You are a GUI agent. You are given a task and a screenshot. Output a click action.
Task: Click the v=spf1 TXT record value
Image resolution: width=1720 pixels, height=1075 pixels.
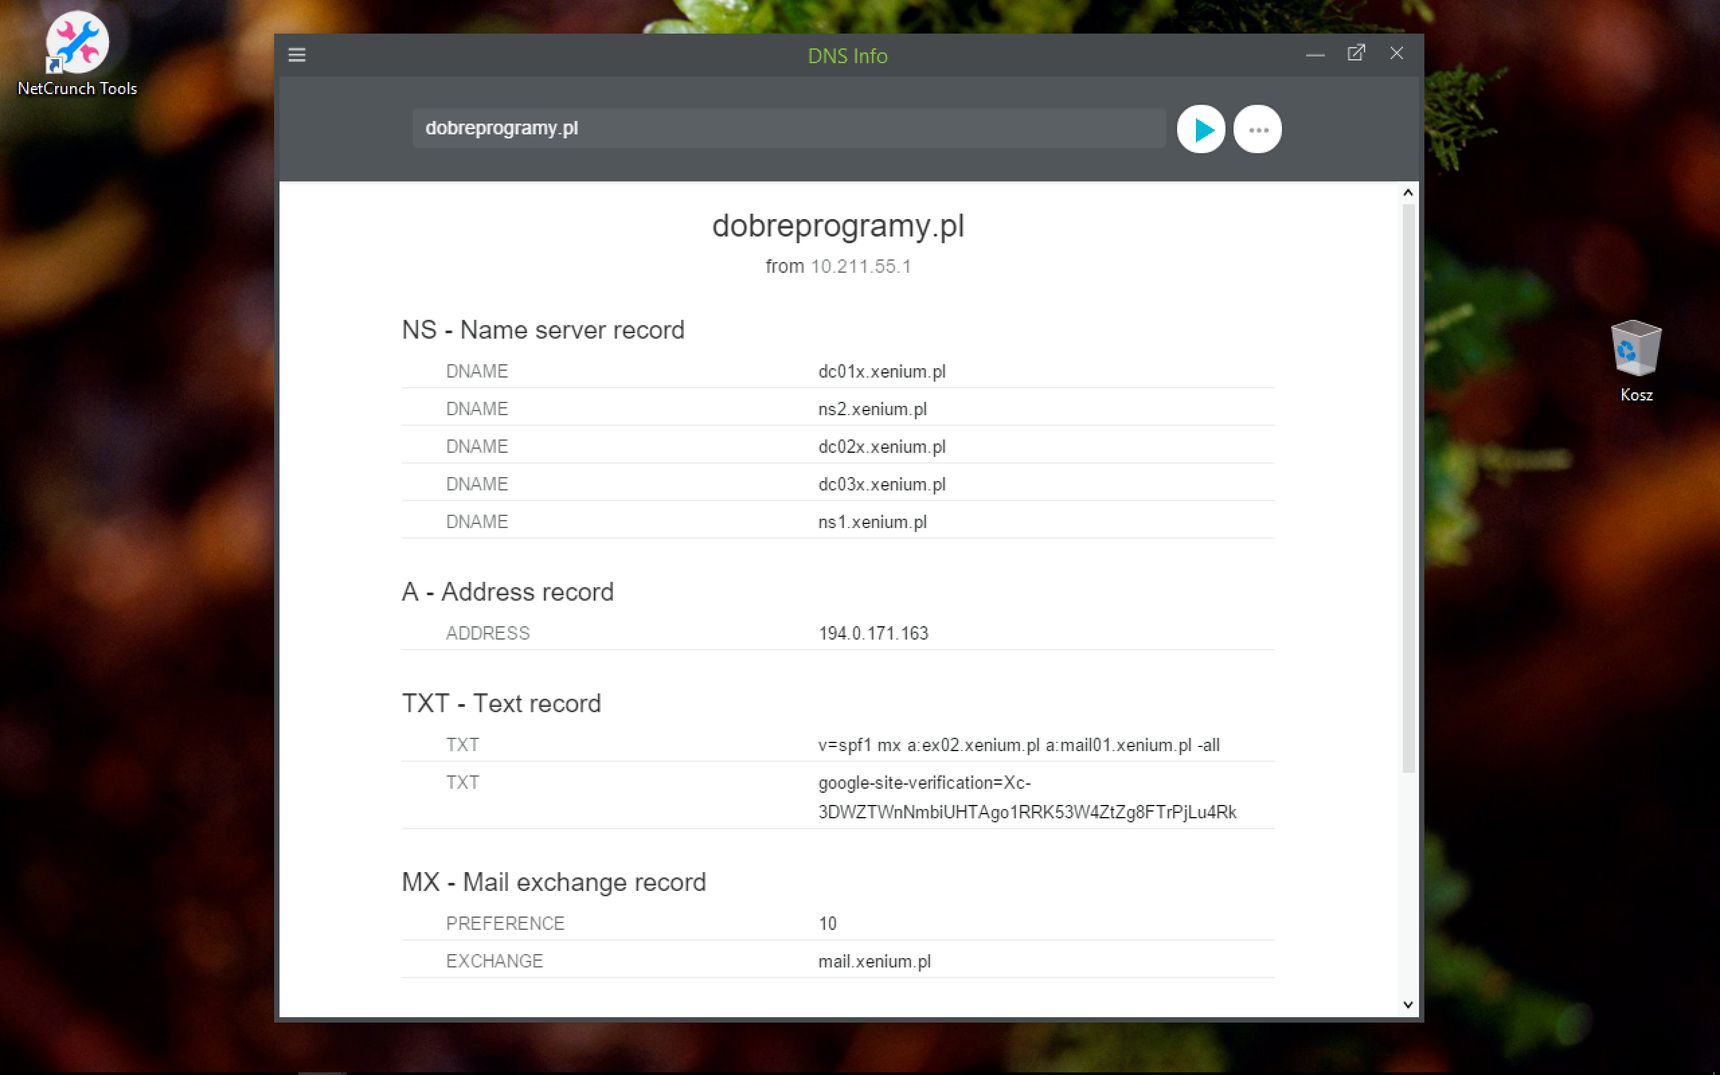click(x=1019, y=745)
